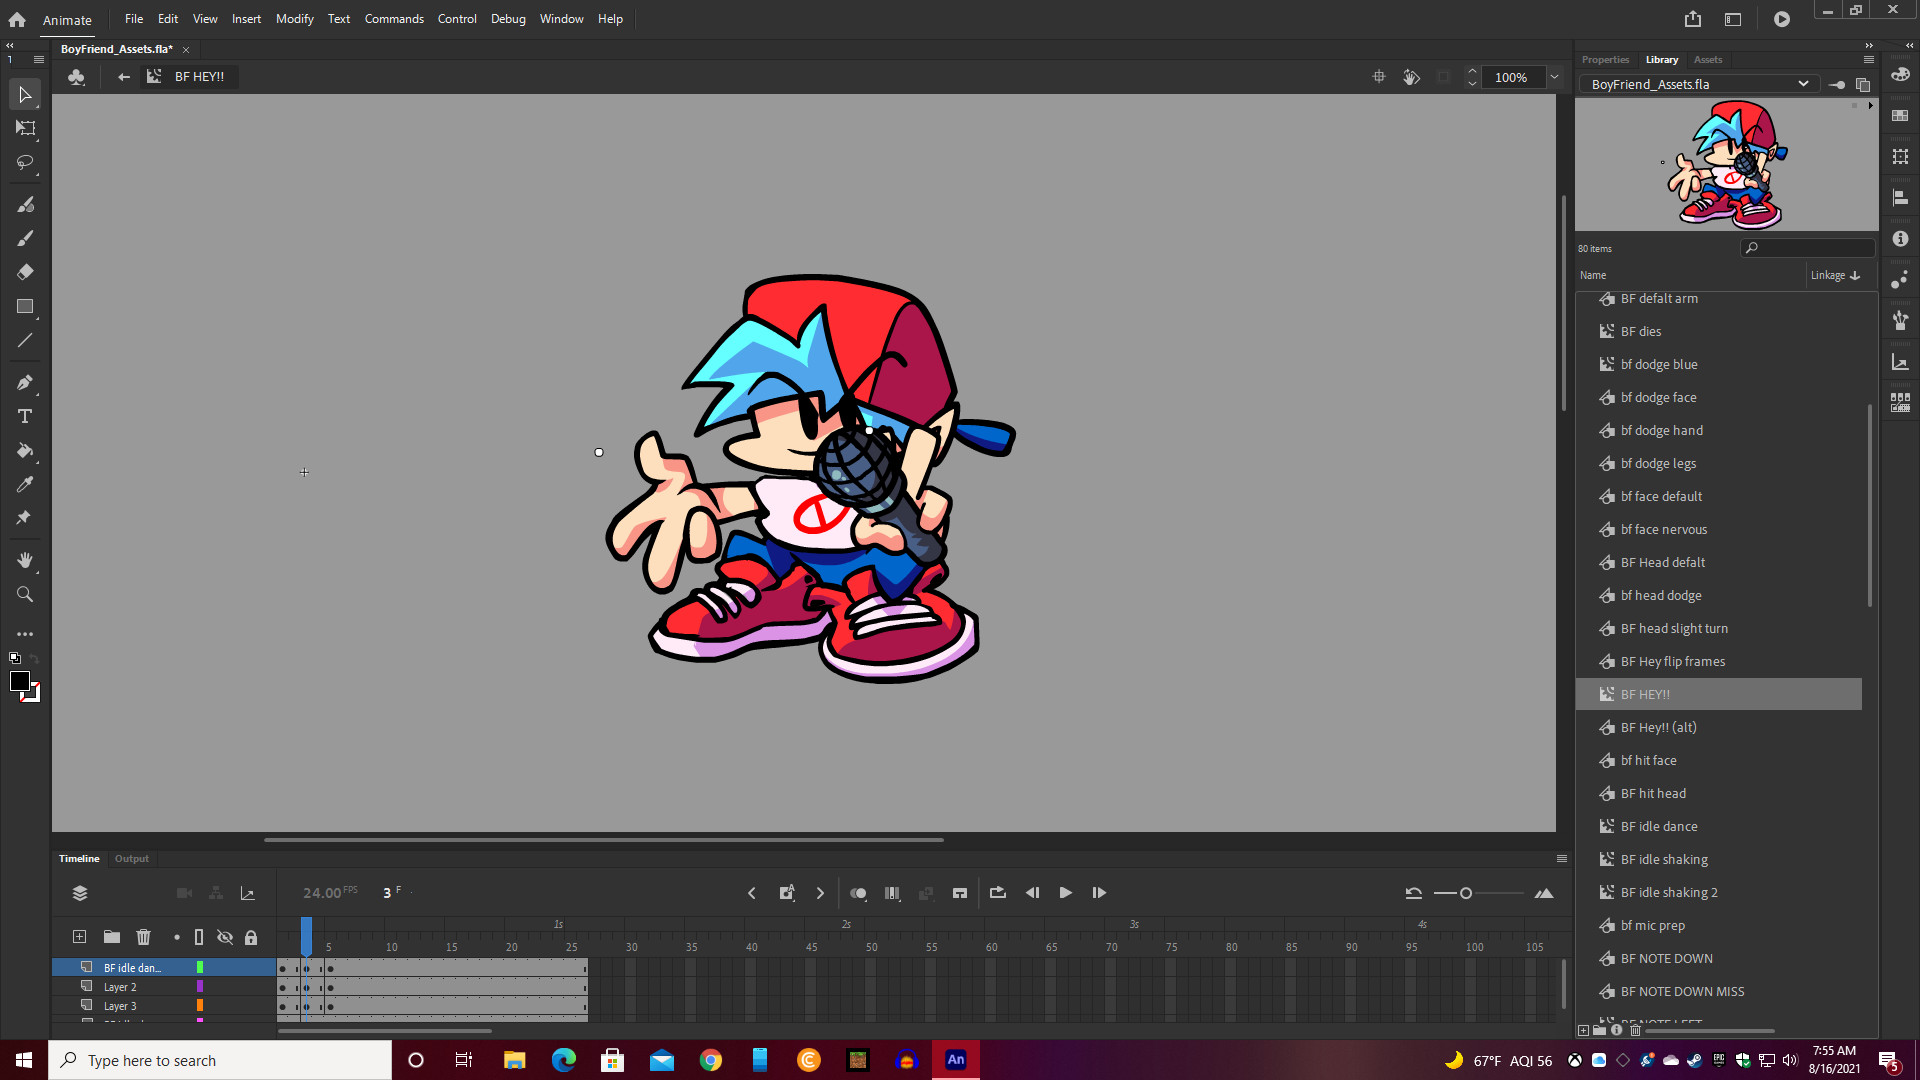This screenshot has height=1080, width=1920.
Task: Open the Align panel icon
Action: point(1900,198)
